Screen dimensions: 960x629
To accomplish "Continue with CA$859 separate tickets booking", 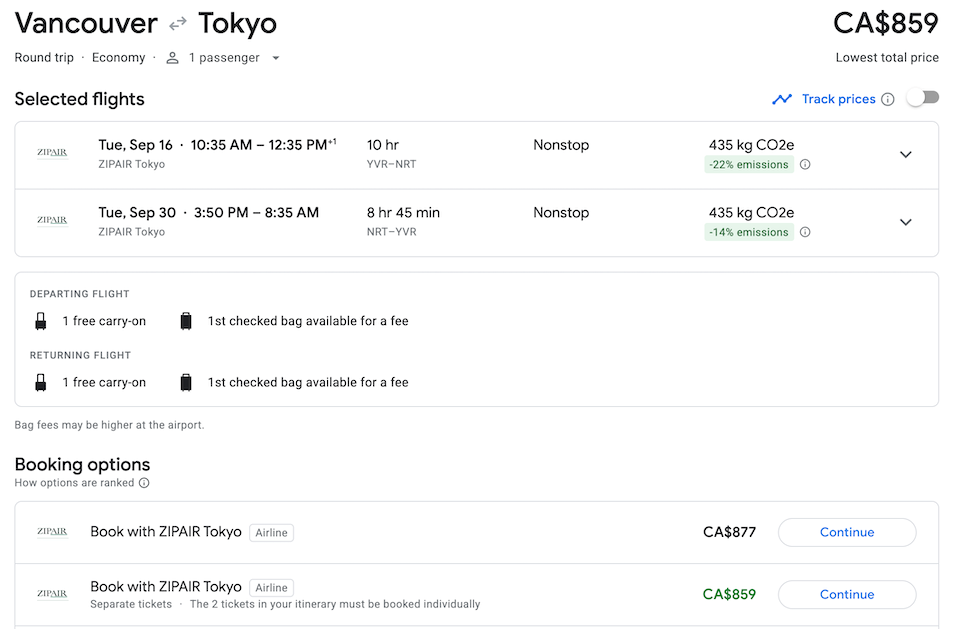I will click(847, 594).
